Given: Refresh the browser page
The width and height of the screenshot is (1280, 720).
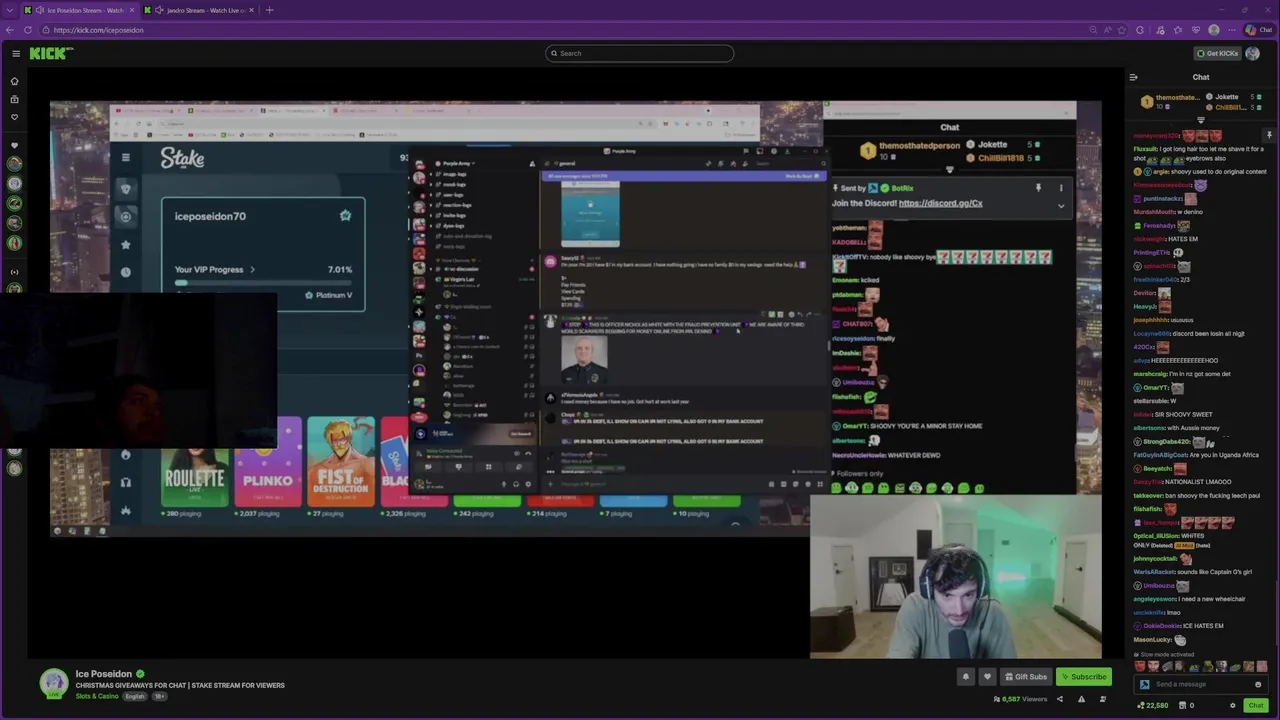Looking at the screenshot, I should pos(28,30).
